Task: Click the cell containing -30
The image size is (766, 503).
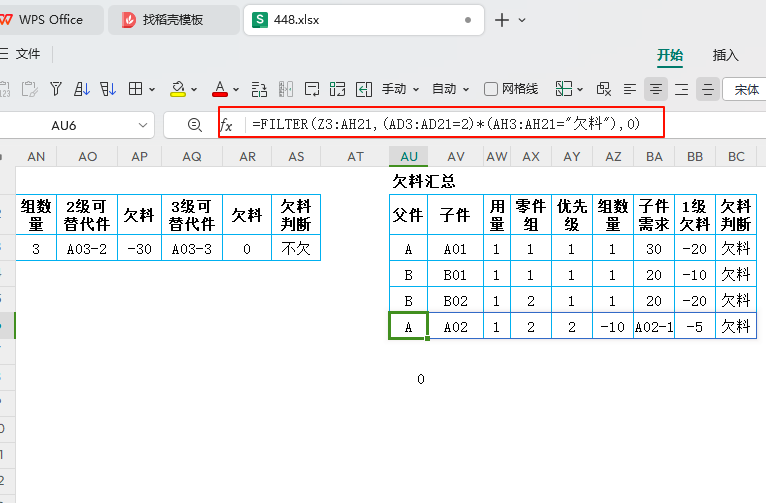Action: (x=139, y=248)
